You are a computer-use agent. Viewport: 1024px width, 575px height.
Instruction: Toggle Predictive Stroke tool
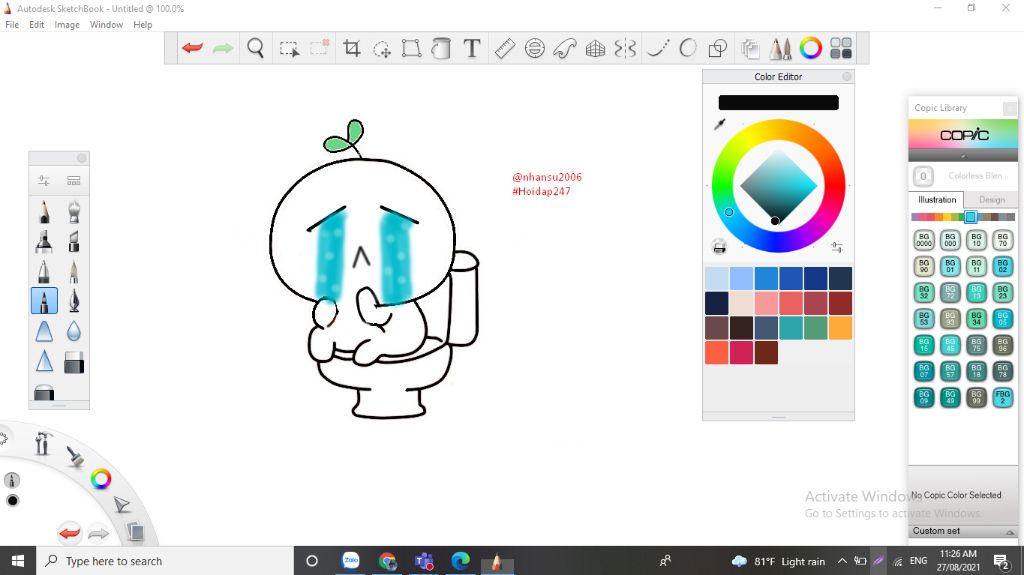pos(688,48)
